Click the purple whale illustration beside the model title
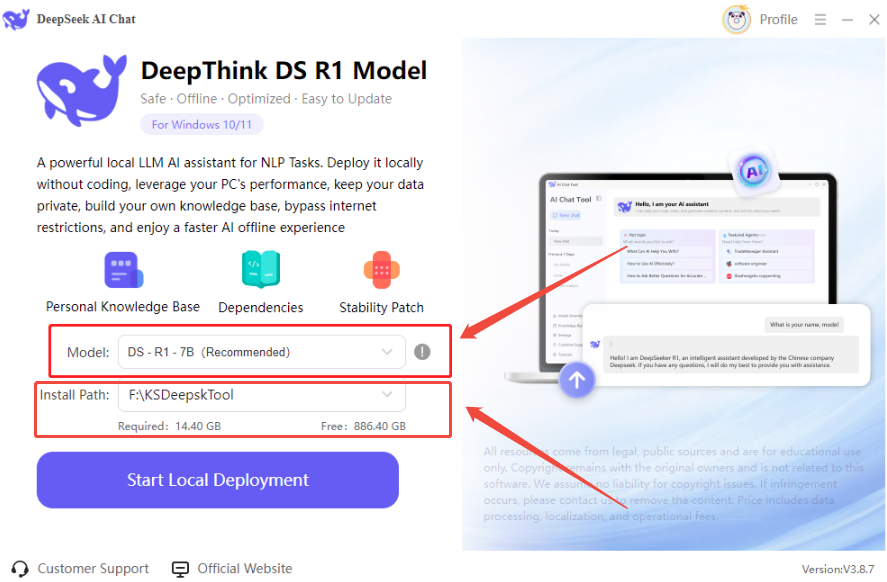 [82, 91]
